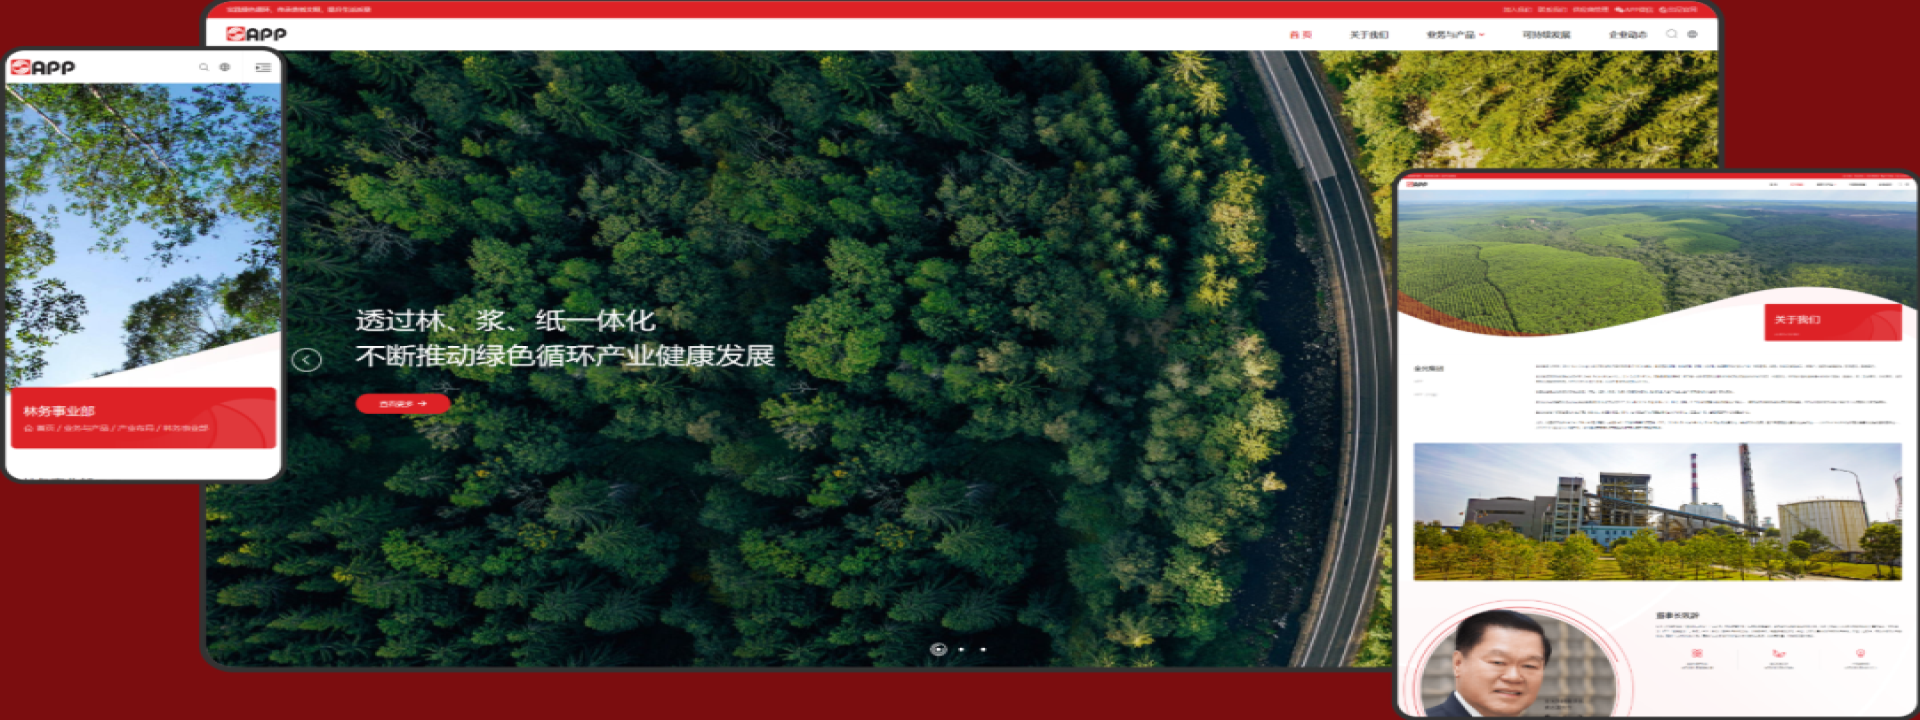Click the first link in the red top bar
1920x720 pixels.
1517,9
